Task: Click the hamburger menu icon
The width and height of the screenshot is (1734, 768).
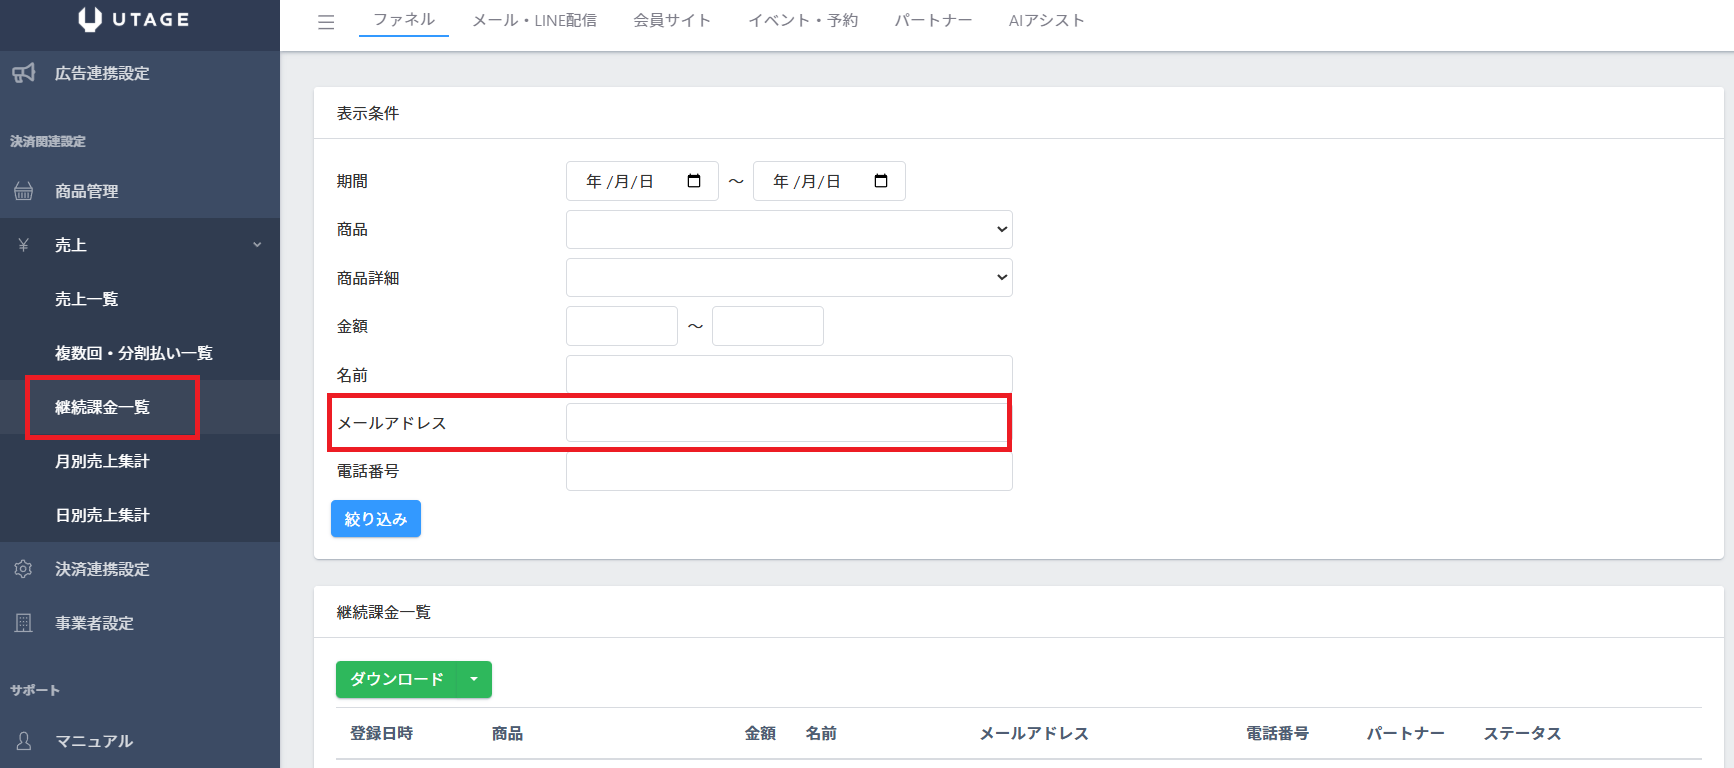Action: pyautogui.click(x=326, y=22)
